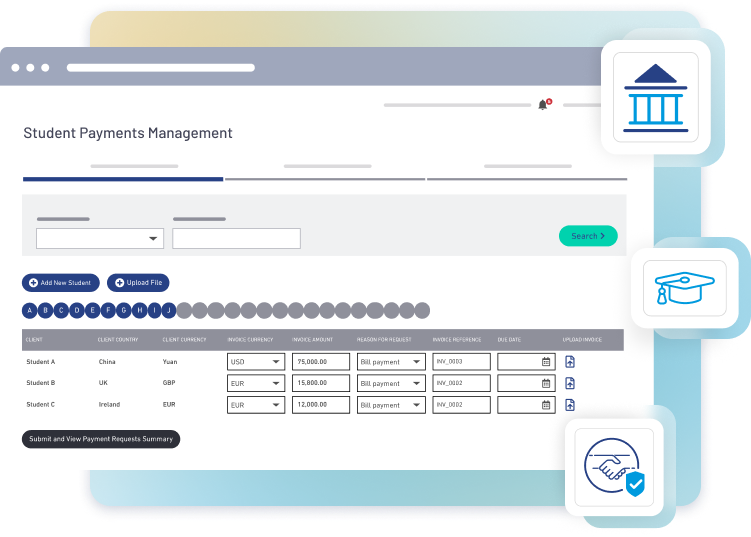Filter students by letter C
Viewport: 751px width, 537px height.
[61, 310]
